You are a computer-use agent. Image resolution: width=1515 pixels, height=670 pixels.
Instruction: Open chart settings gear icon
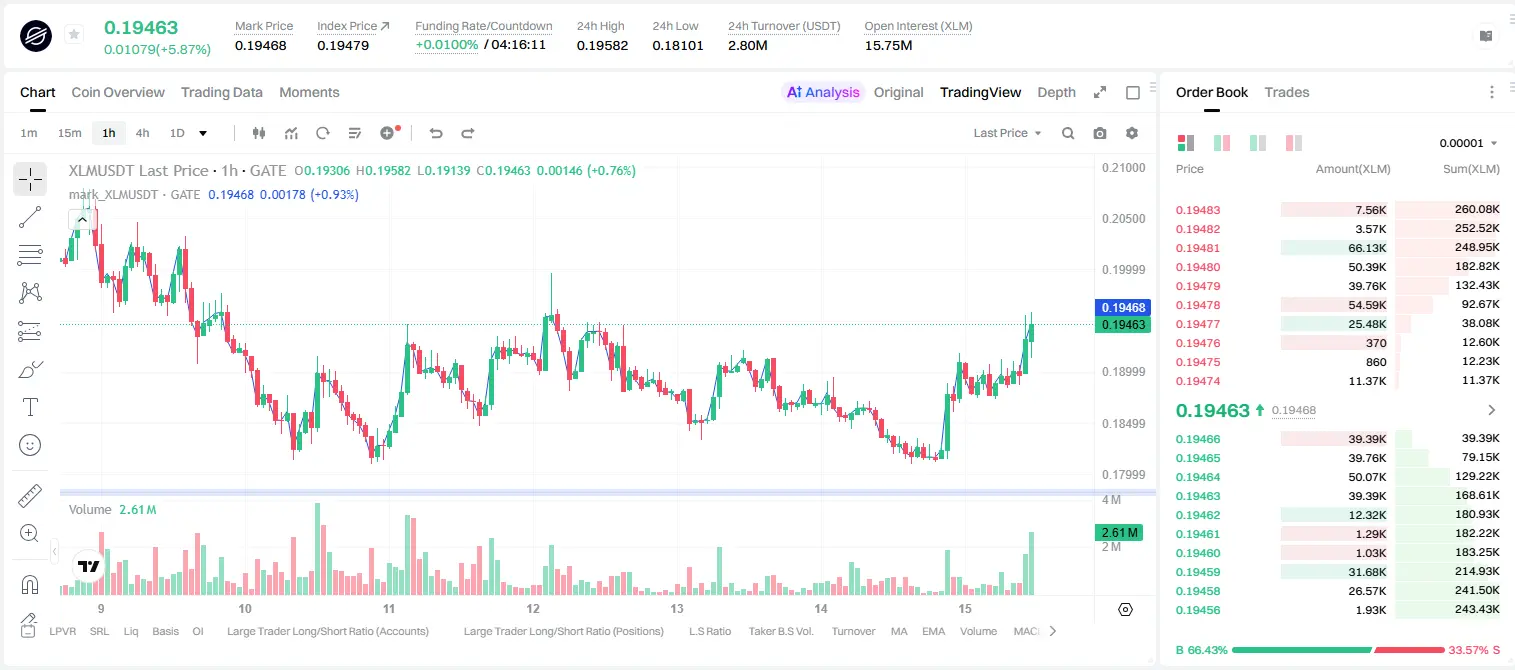tap(1132, 133)
